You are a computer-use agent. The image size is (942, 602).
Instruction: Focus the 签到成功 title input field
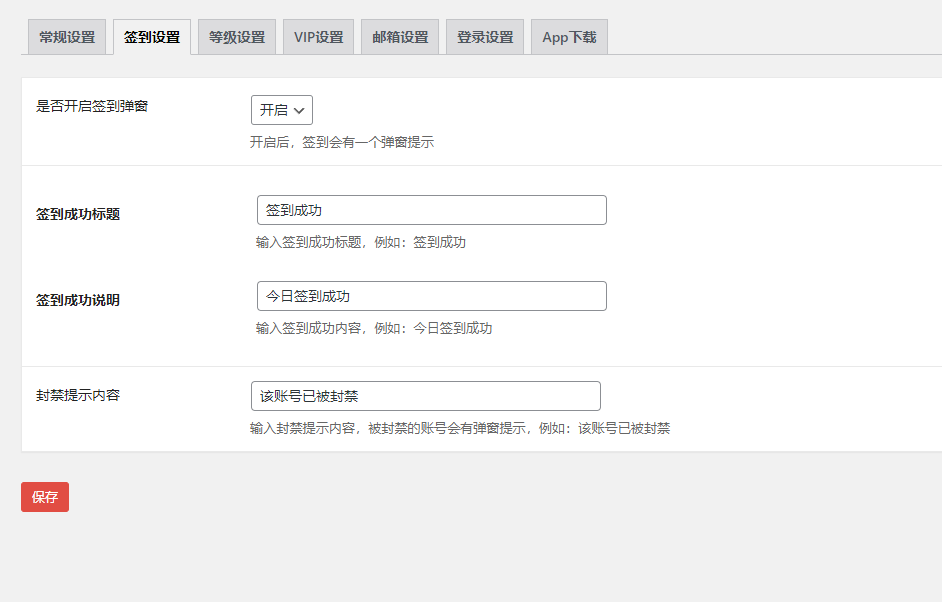pyautogui.click(x=432, y=209)
